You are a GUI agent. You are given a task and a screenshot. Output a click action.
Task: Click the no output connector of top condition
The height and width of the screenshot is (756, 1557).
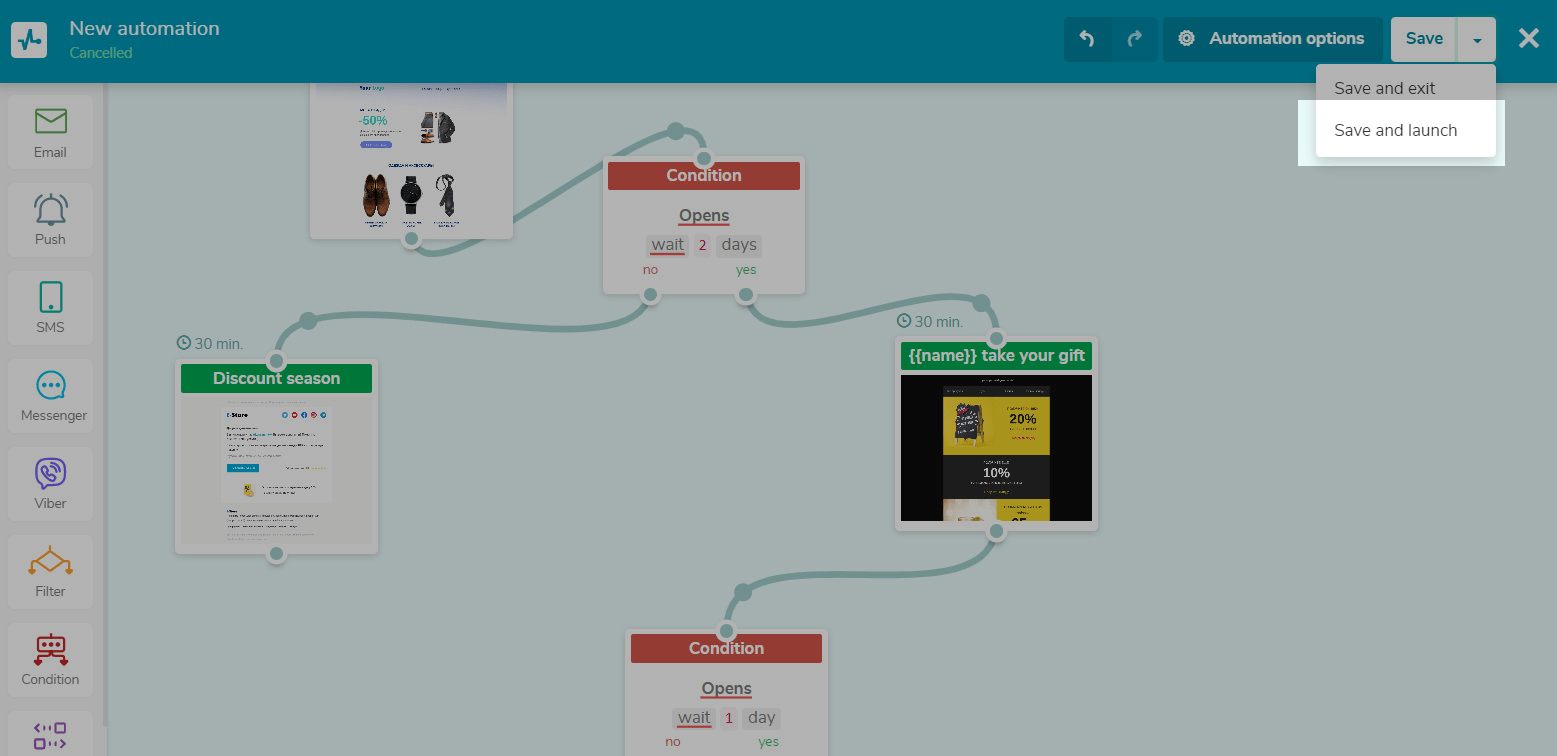(651, 295)
